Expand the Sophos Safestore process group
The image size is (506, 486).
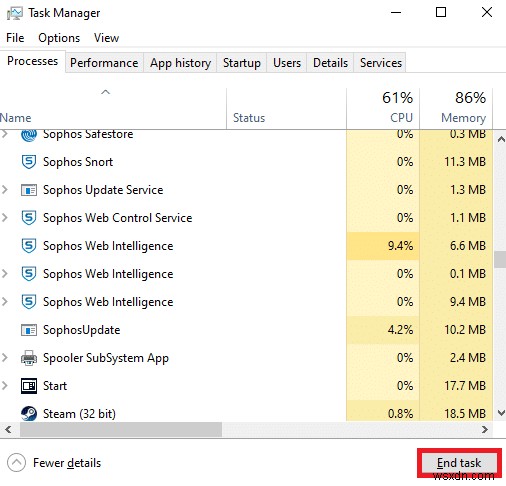click(5, 134)
